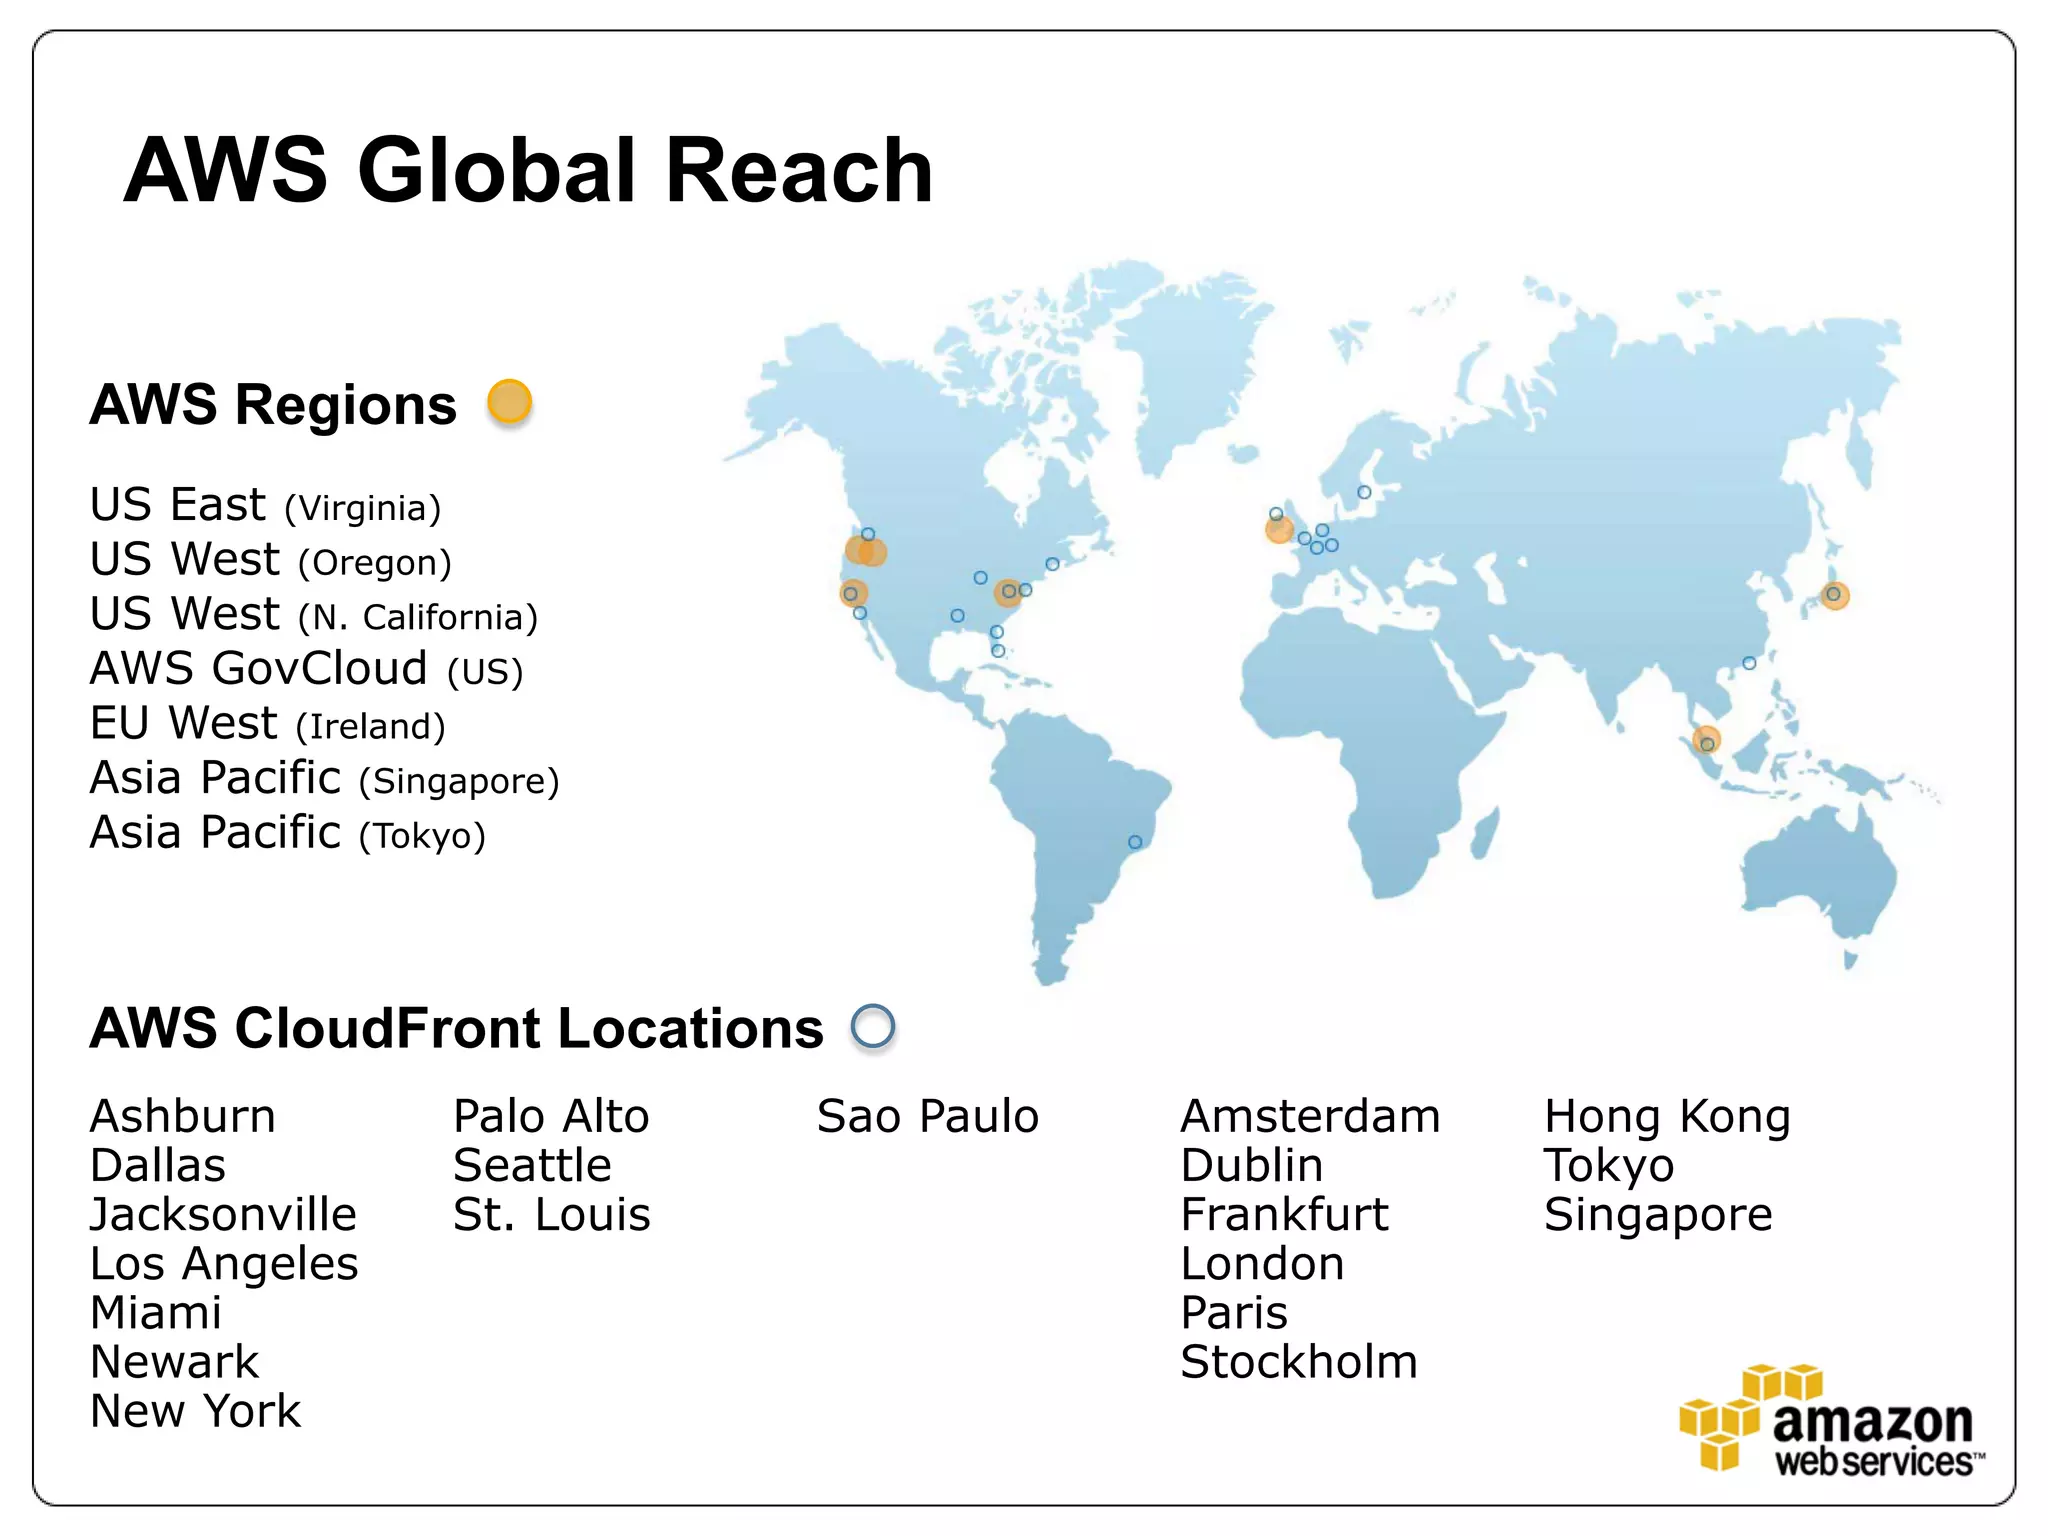Click the Frankfurt location
This screenshot has height=1536, width=2048.
1285,1214
